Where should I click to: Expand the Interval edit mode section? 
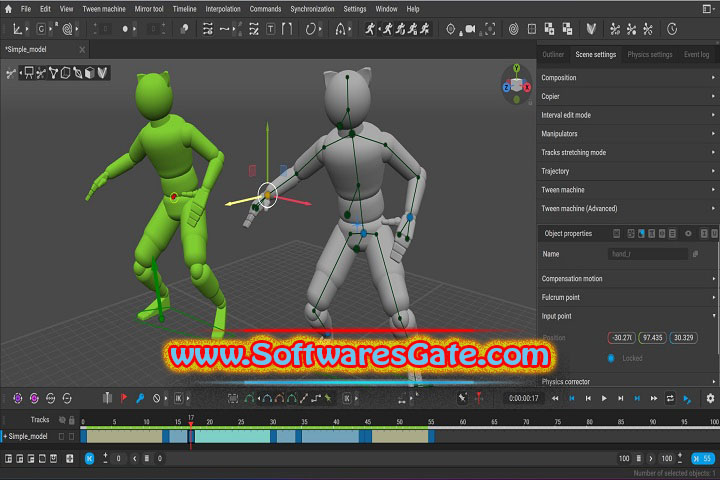point(626,115)
